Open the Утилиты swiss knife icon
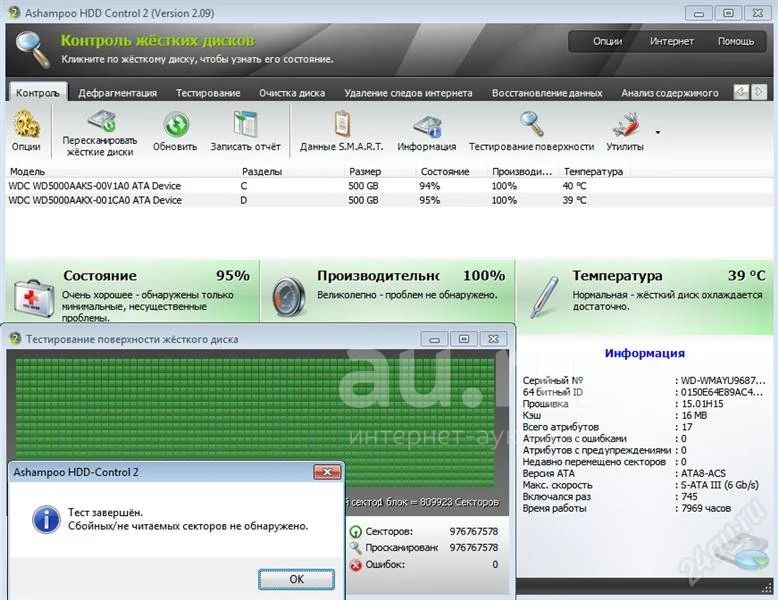Image resolution: width=778 pixels, height=600 pixels. click(626, 125)
